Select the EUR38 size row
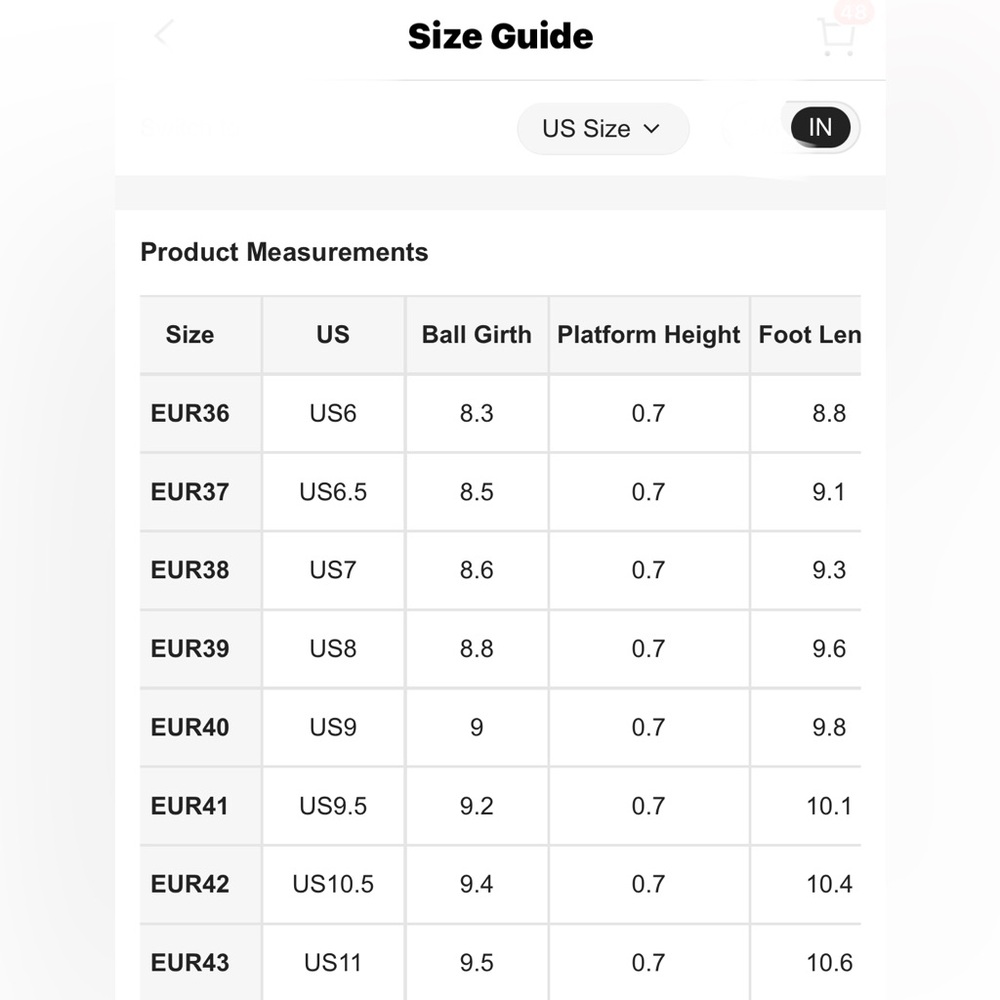The image size is (1000, 1000). pos(501,570)
